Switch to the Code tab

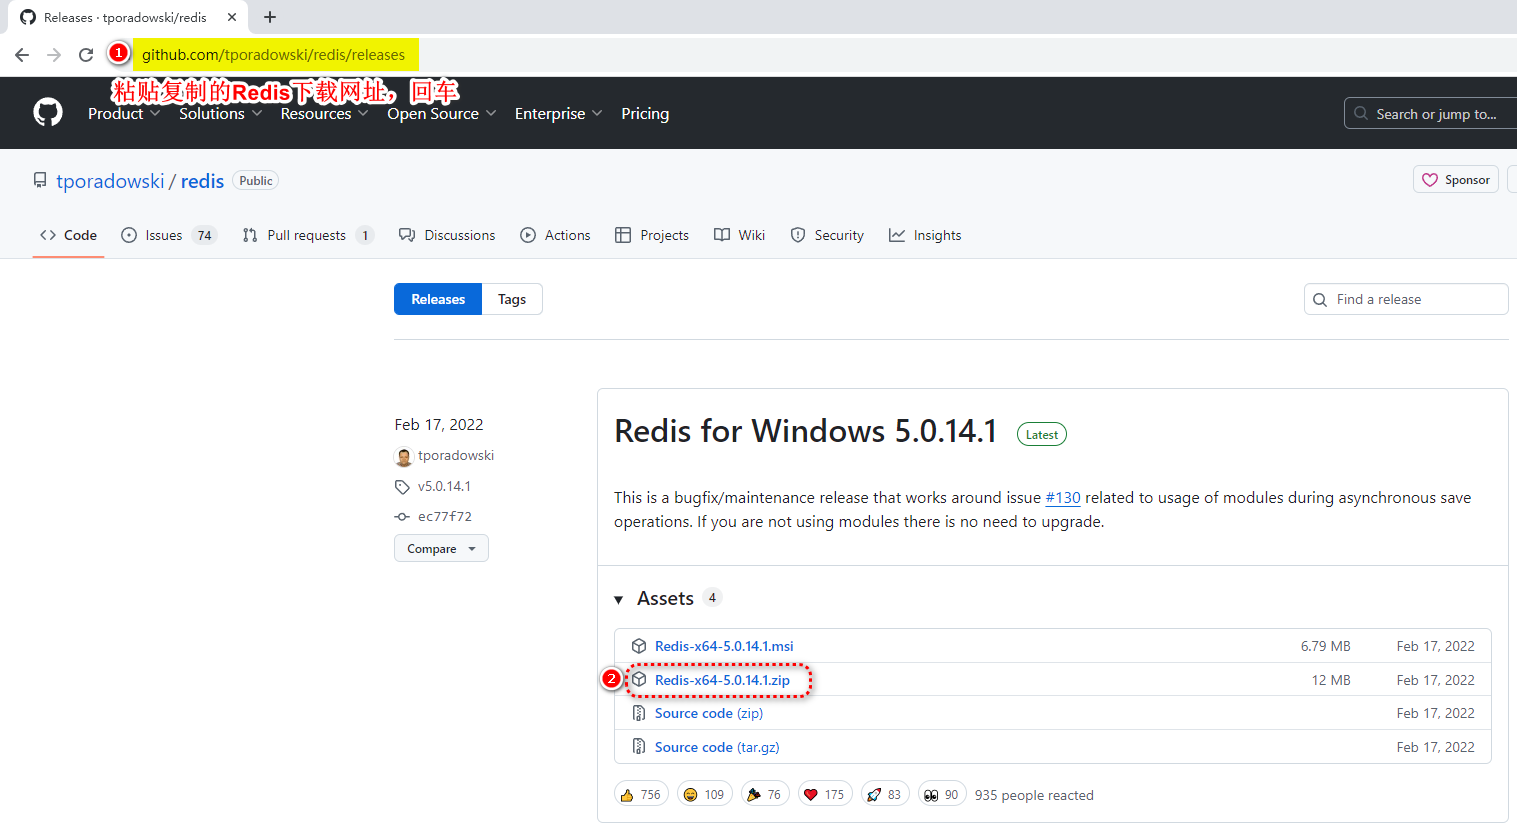tap(68, 235)
